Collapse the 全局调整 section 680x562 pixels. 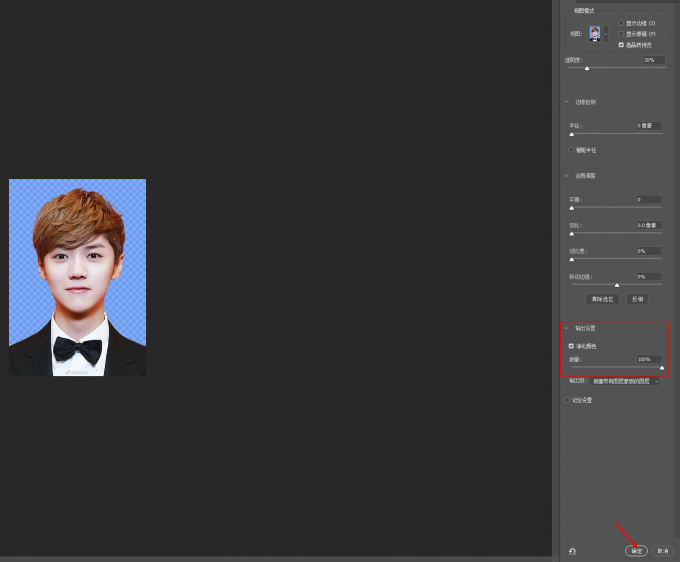pos(566,176)
